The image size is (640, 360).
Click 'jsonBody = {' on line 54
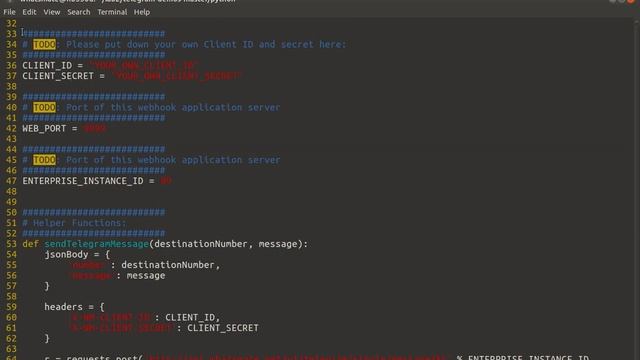click(x=77, y=255)
